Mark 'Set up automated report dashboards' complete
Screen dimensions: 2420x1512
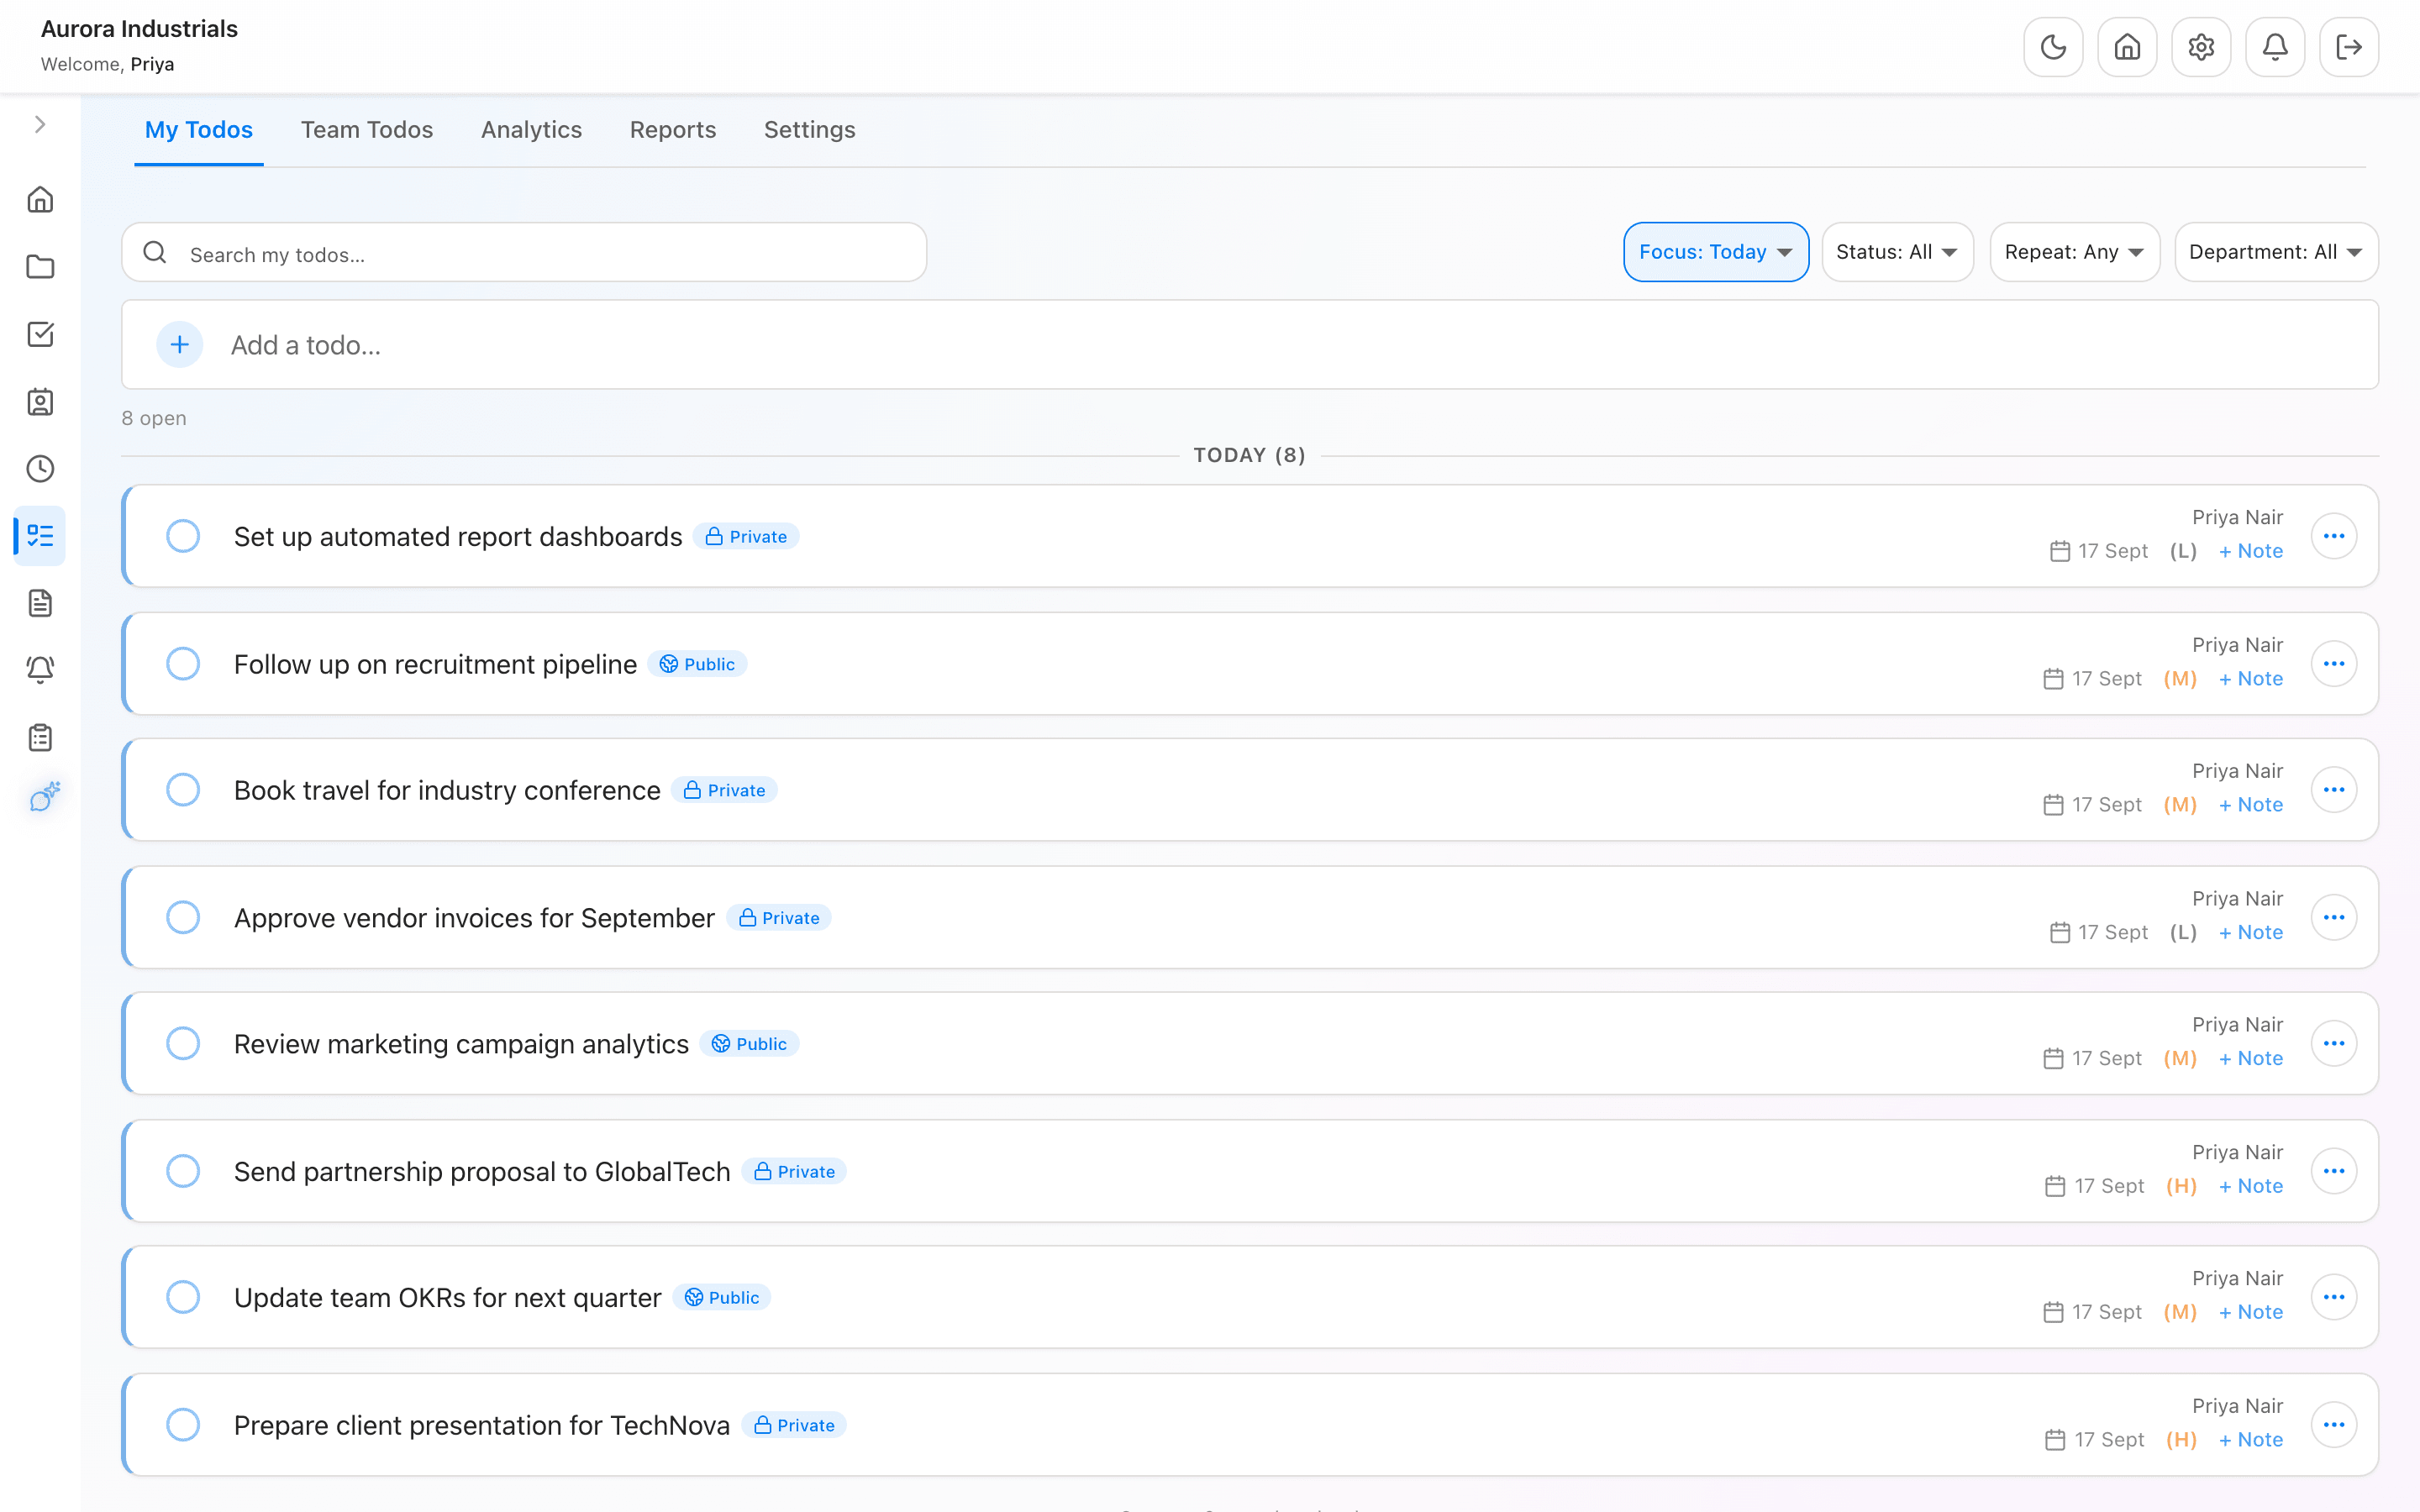pyautogui.click(x=183, y=536)
